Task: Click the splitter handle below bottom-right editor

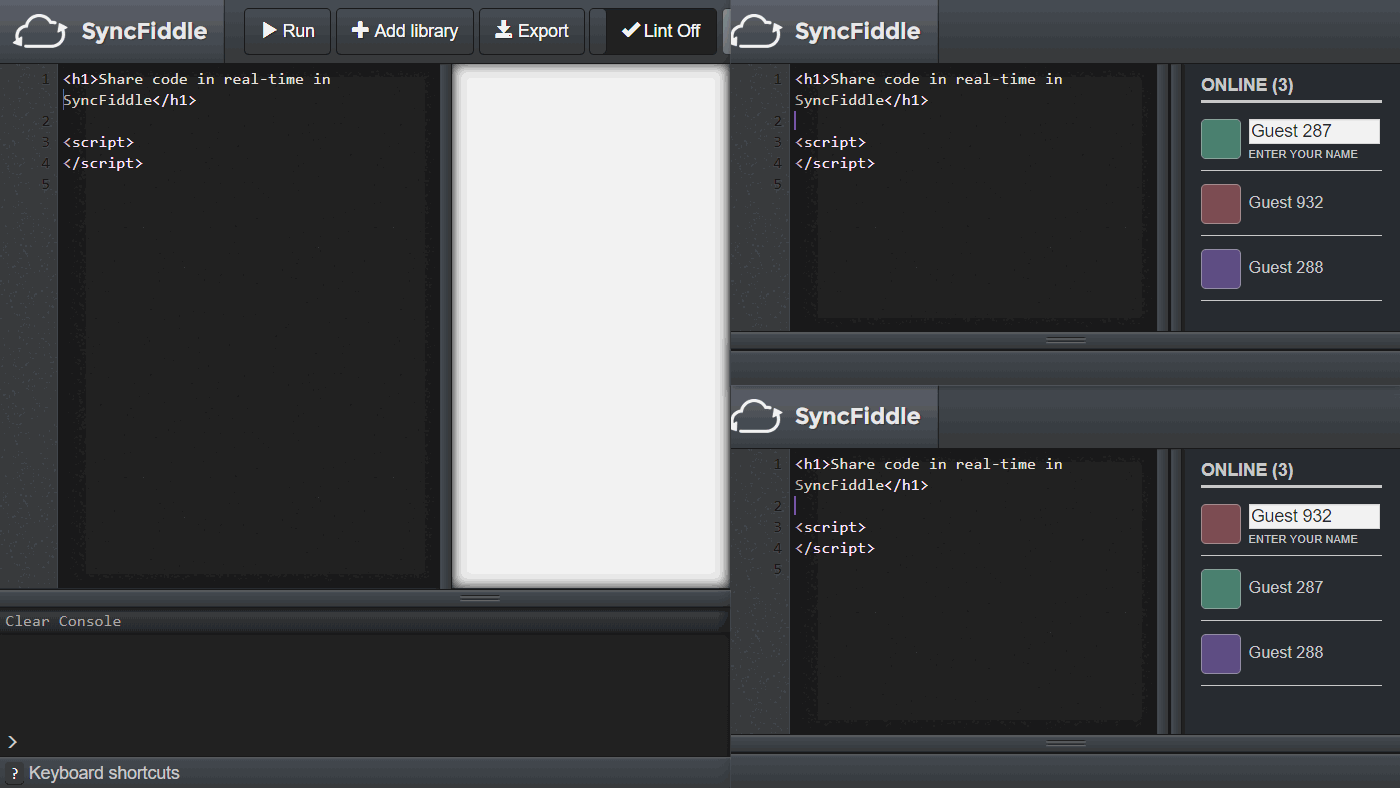Action: 1065,743
